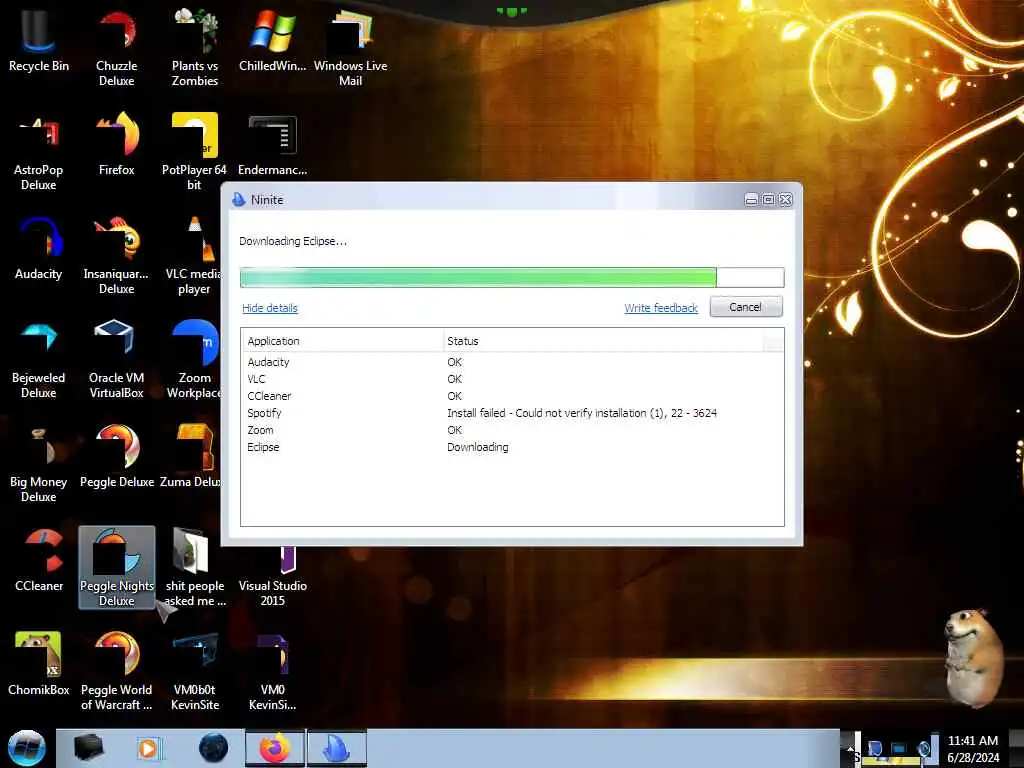
Task: Select the Firefox desktop shortcut
Action: tap(117, 144)
